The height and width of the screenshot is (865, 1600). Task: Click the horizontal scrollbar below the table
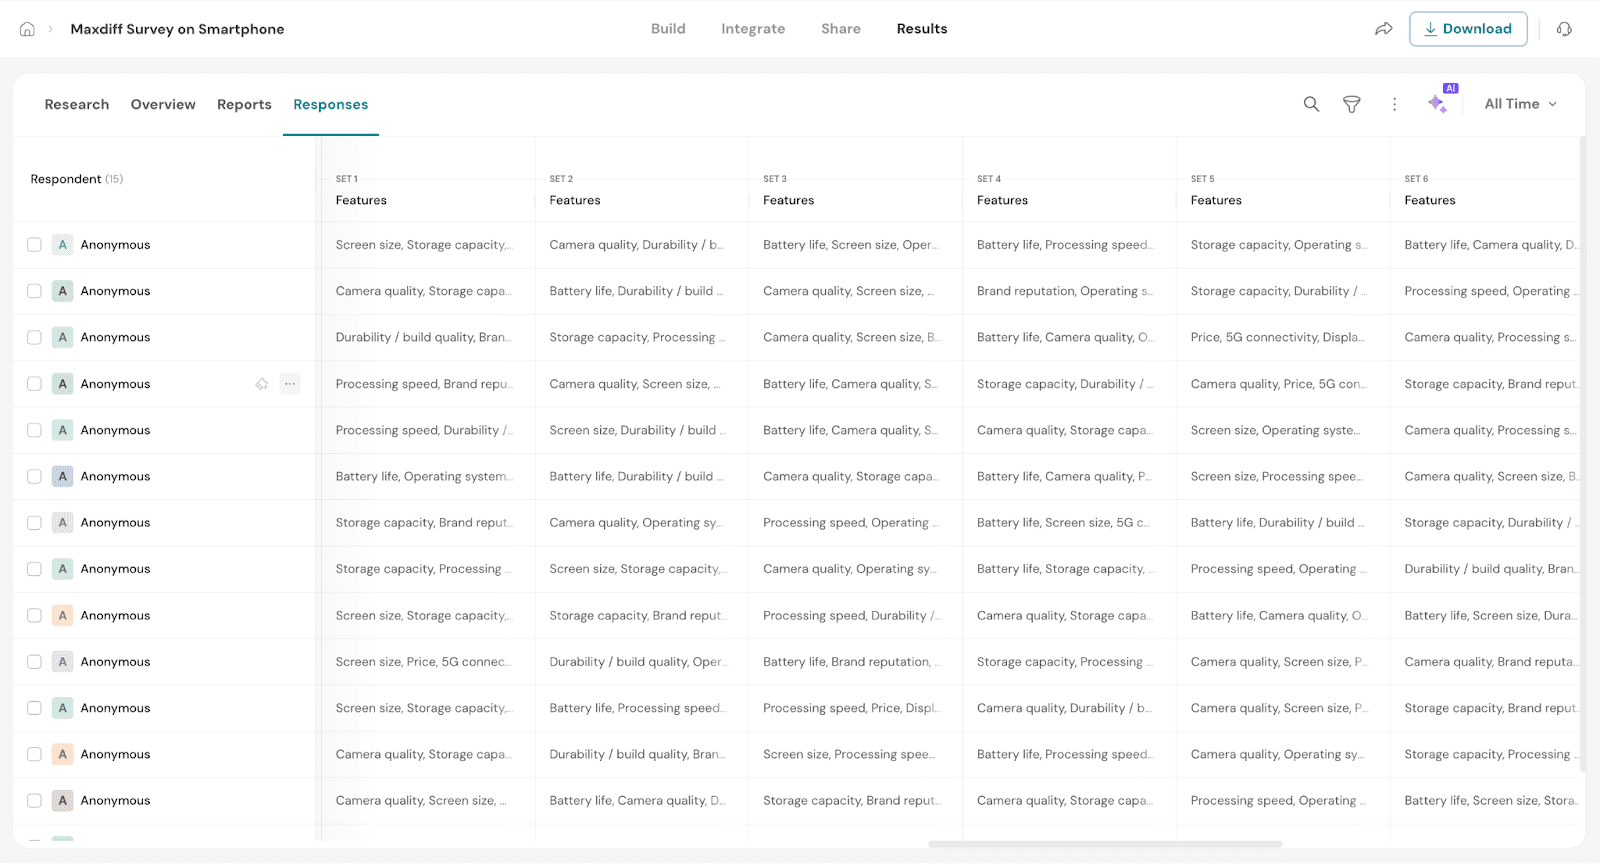1104,844
